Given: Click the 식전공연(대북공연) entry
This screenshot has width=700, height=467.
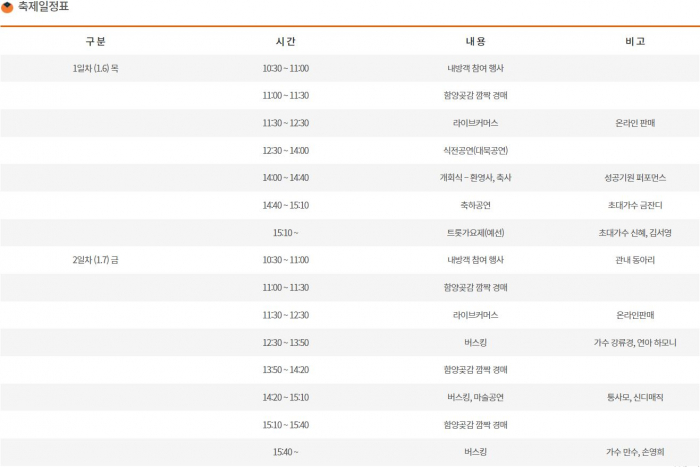Looking at the screenshot, I should [x=475, y=151].
